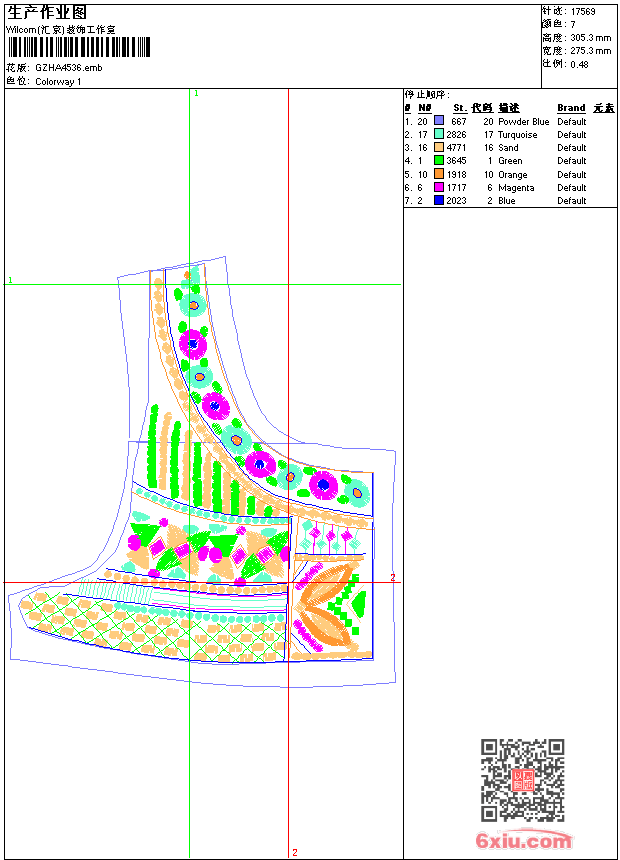
Task: Pick the Sand color swatch
Action: (439, 147)
